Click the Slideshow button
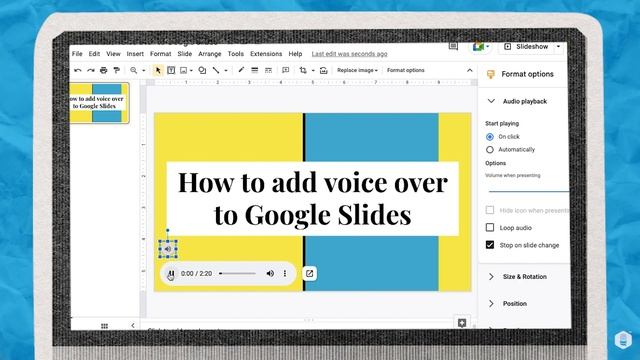640x360 pixels. coord(527,47)
